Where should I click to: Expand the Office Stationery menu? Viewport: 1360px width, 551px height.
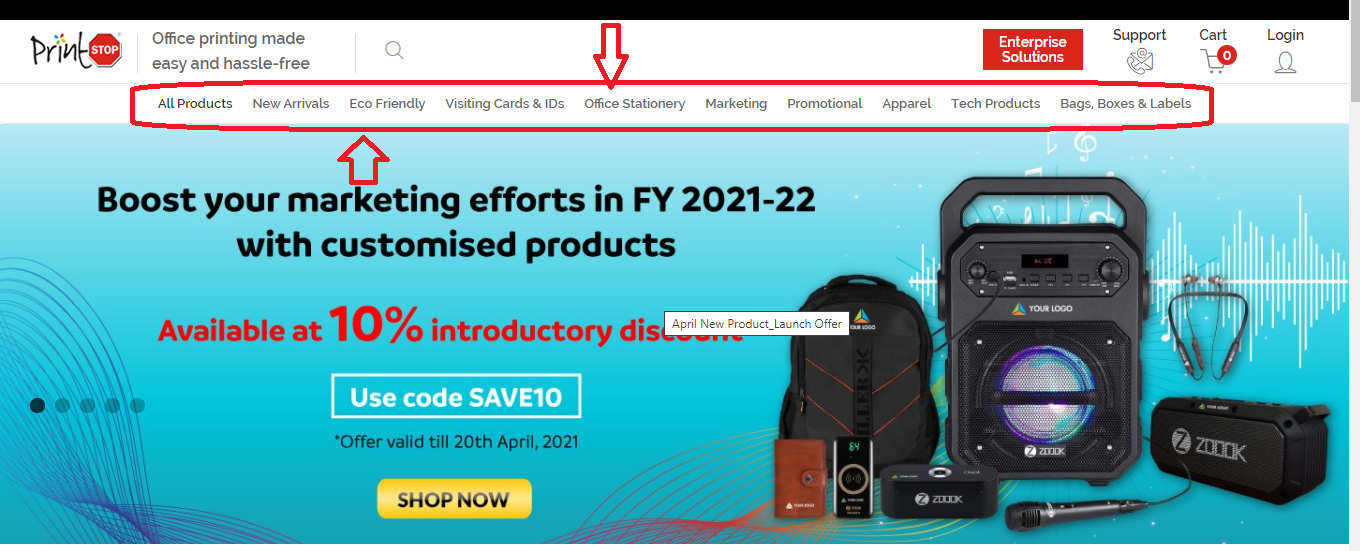(x=635, y=103)
